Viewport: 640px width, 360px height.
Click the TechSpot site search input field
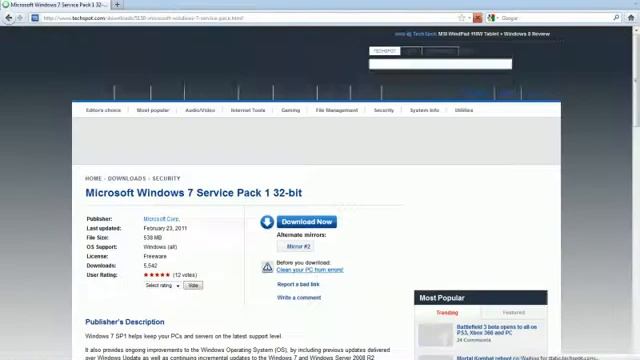(x=440, y=64)
